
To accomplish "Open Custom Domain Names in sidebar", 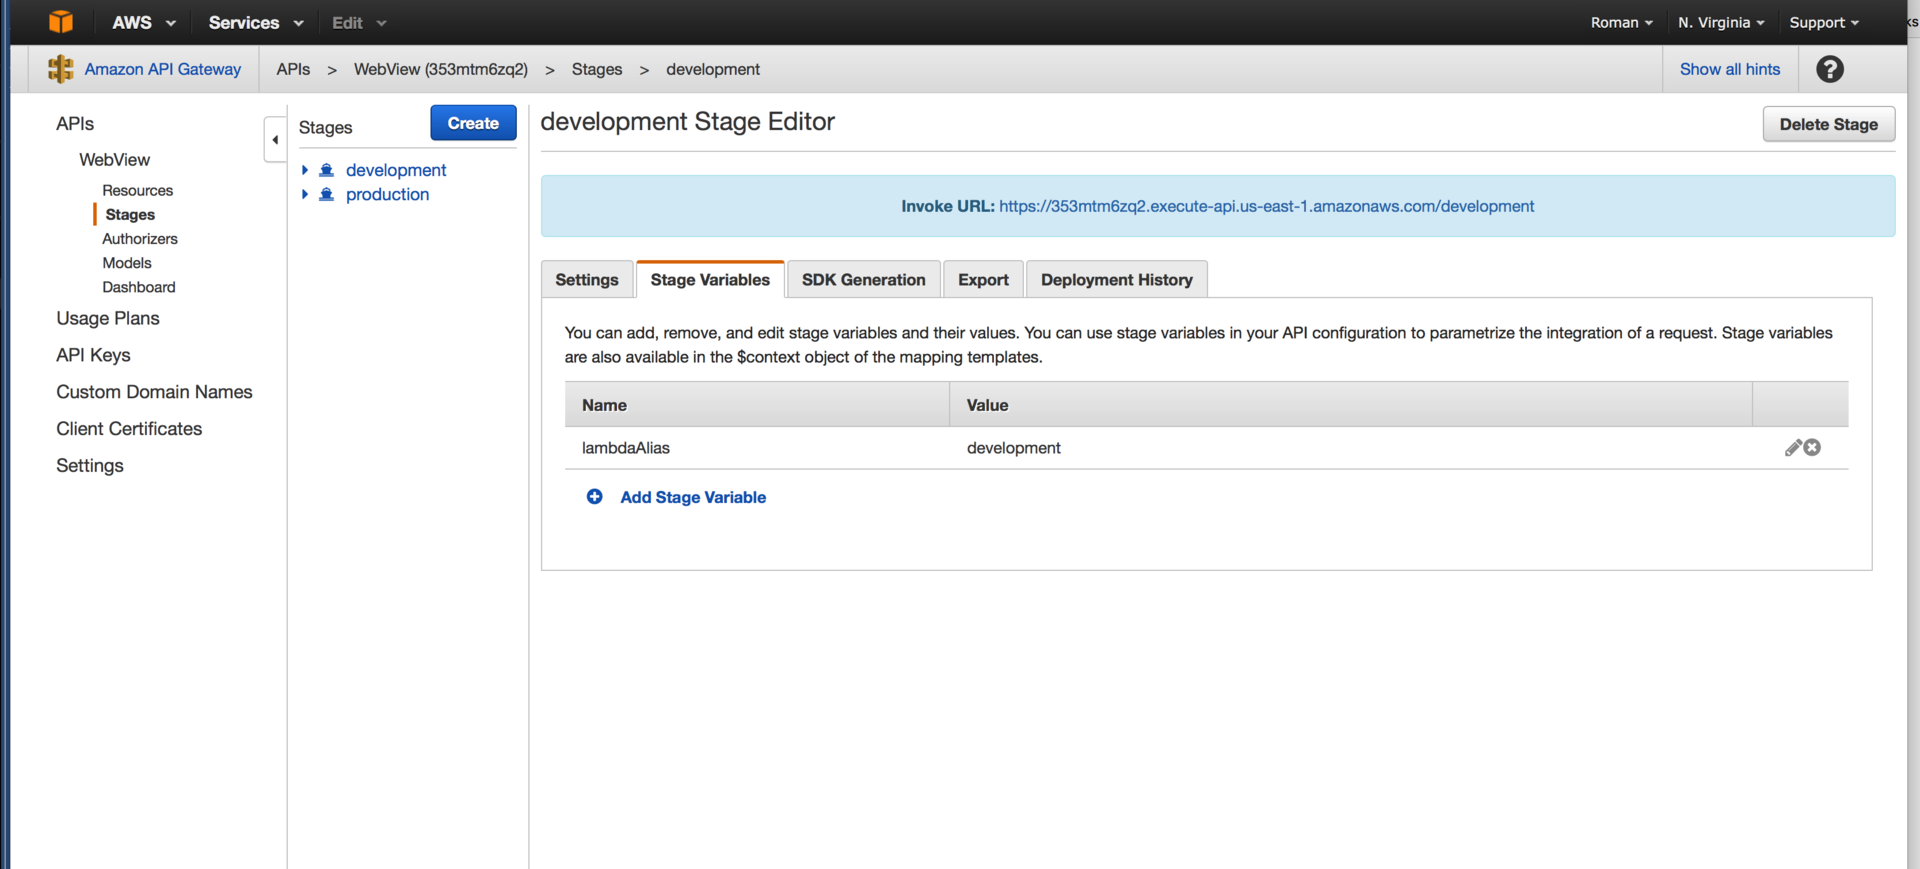I will pos(154,392).
